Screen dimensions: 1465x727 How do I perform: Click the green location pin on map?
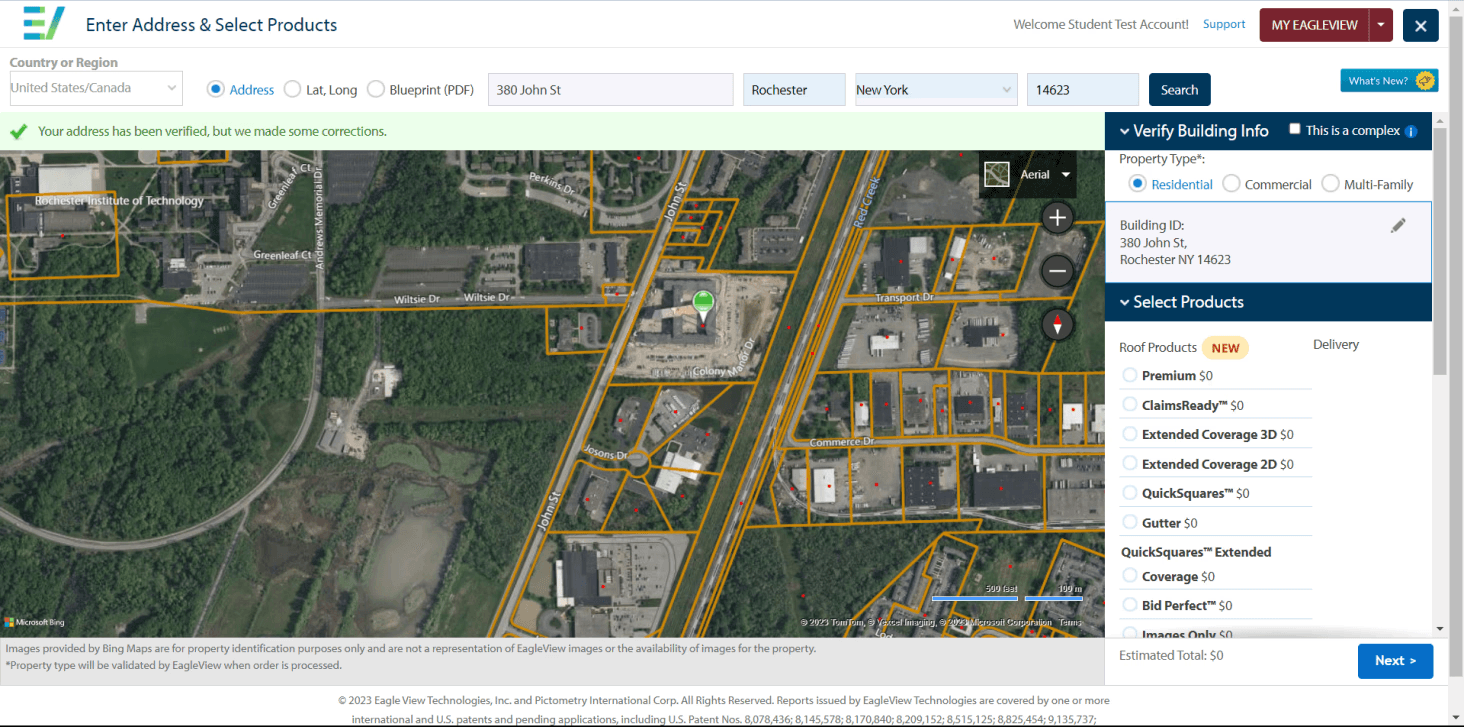[x=704, y=305]
